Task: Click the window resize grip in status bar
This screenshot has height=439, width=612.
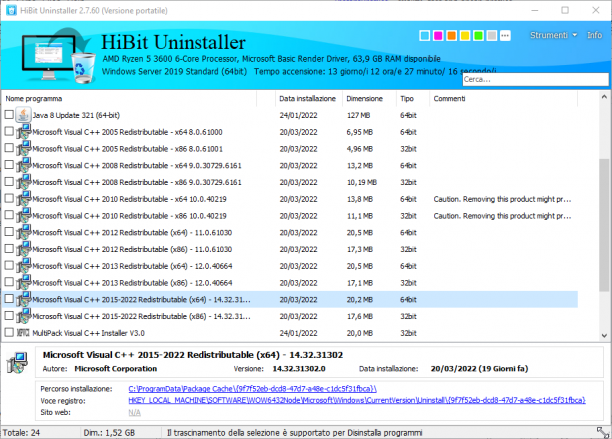Action: click(603, 432)
